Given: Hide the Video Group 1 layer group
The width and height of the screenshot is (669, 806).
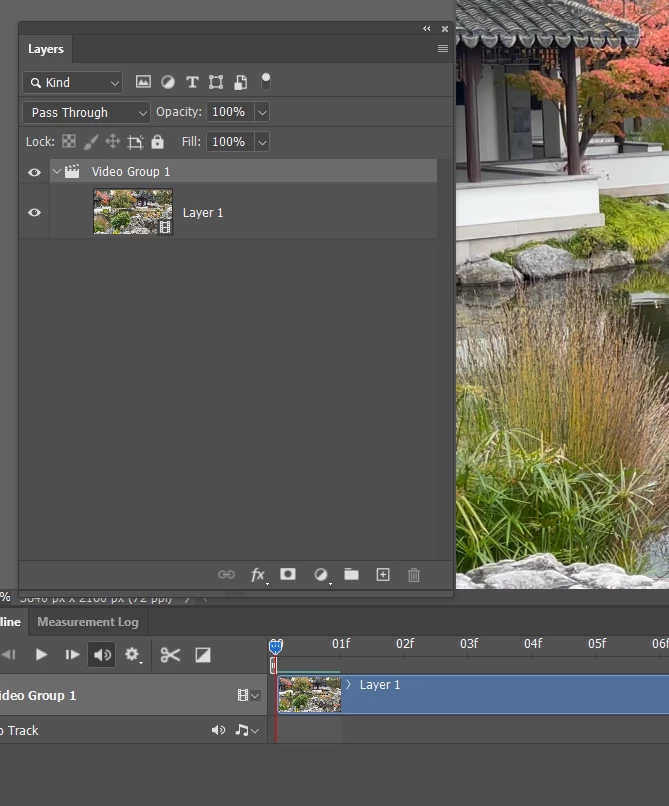Looking at the screenshot, I should 34,172.
